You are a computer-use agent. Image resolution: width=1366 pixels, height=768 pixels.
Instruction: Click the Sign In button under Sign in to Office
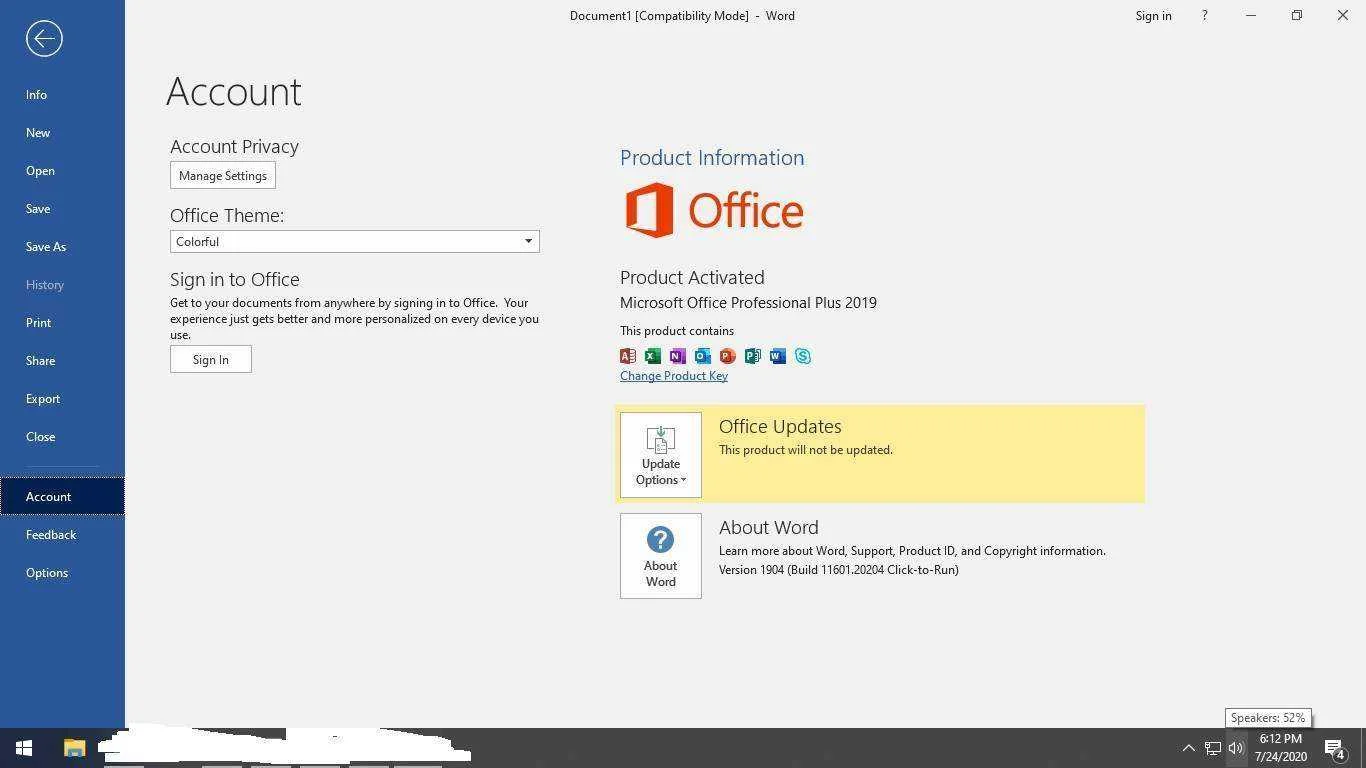coord(211,360)
